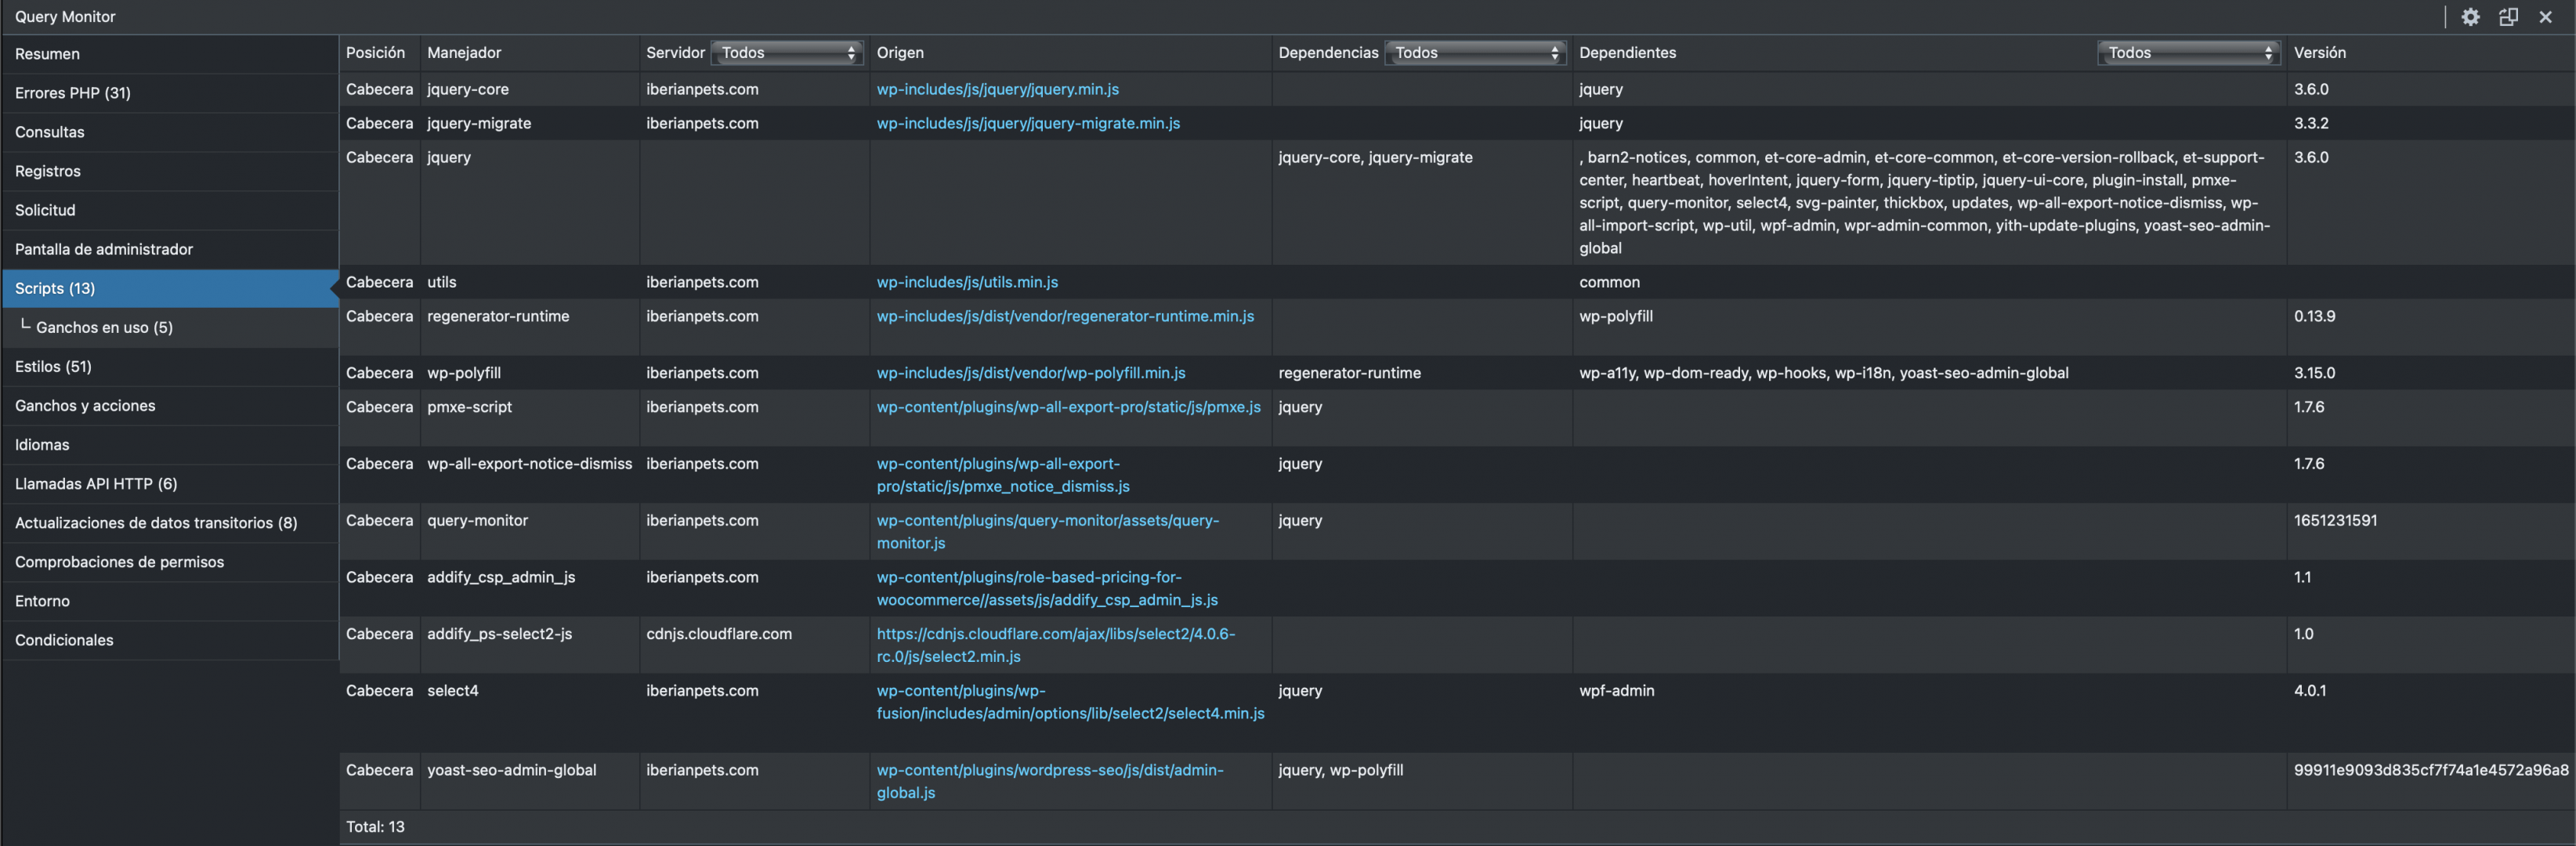2576x846 pixels.
Task: Open pmxe_notice_dismiss.js link
Action: [x=1003, y=475]
